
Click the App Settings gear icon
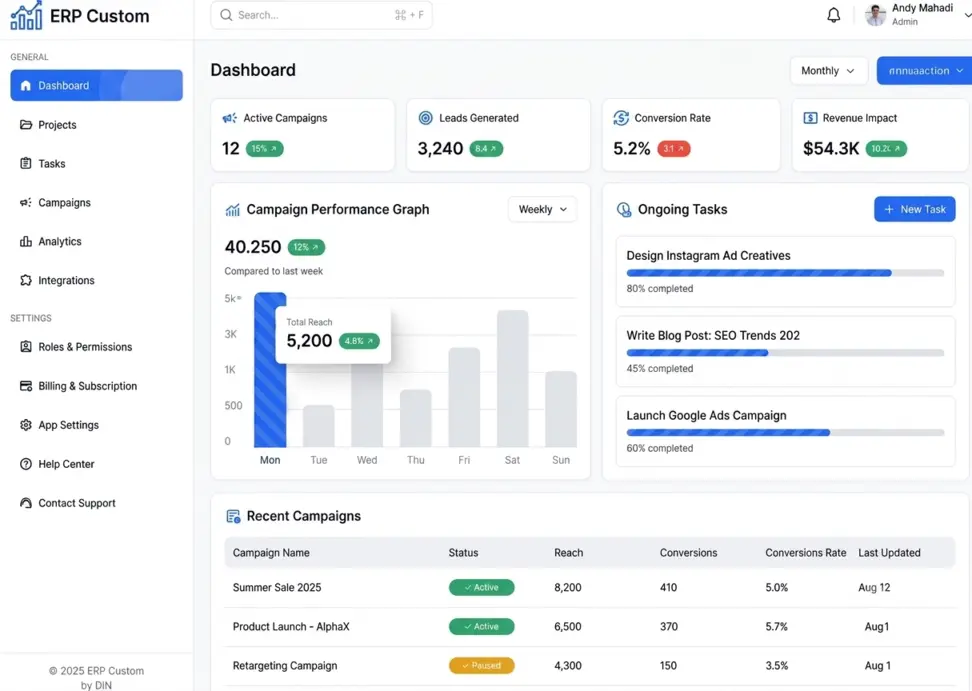(25, 425)
